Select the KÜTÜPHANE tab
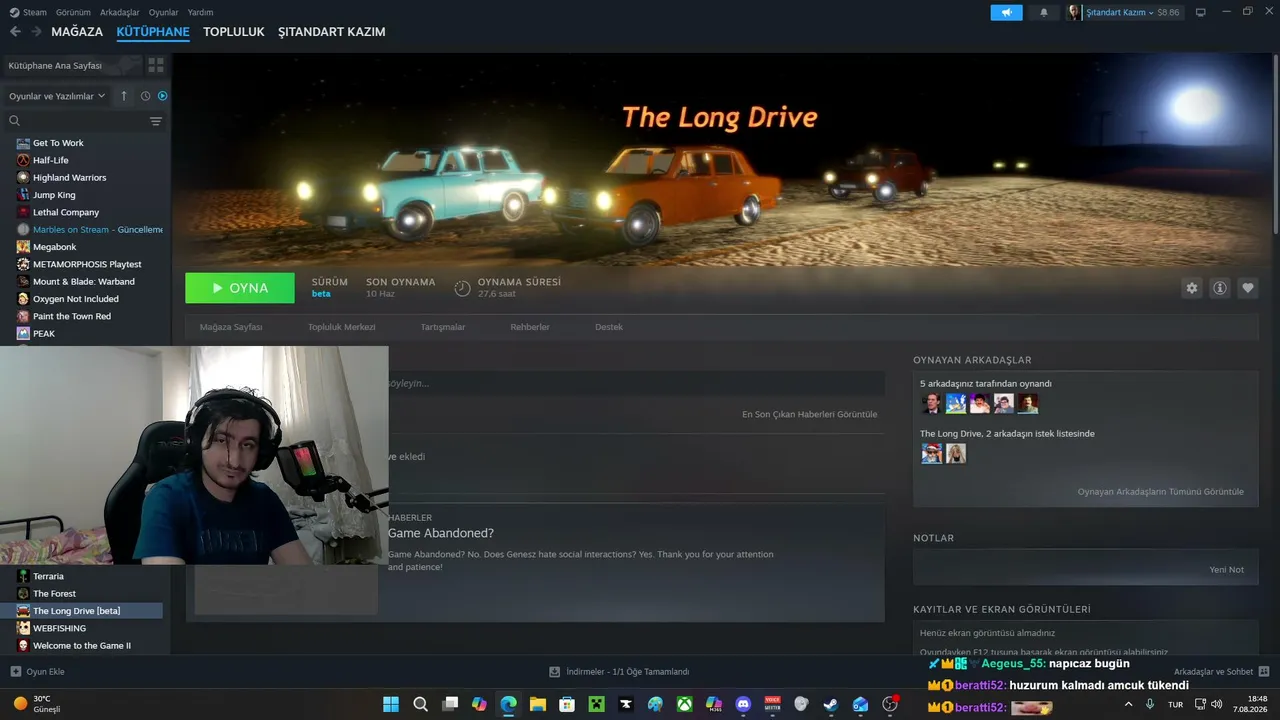The height and width of the screenshot is (720, 1280). (x=153, y=32)
